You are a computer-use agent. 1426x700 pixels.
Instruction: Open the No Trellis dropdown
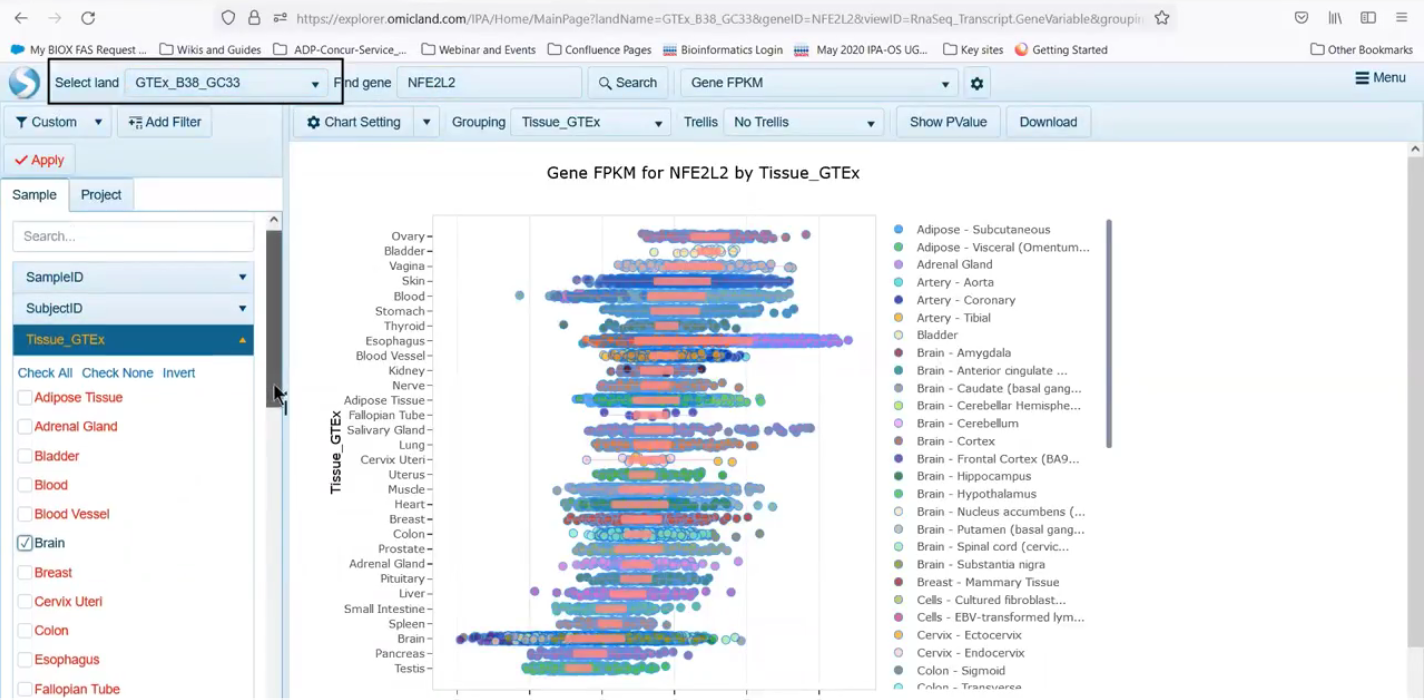[803, 122]
